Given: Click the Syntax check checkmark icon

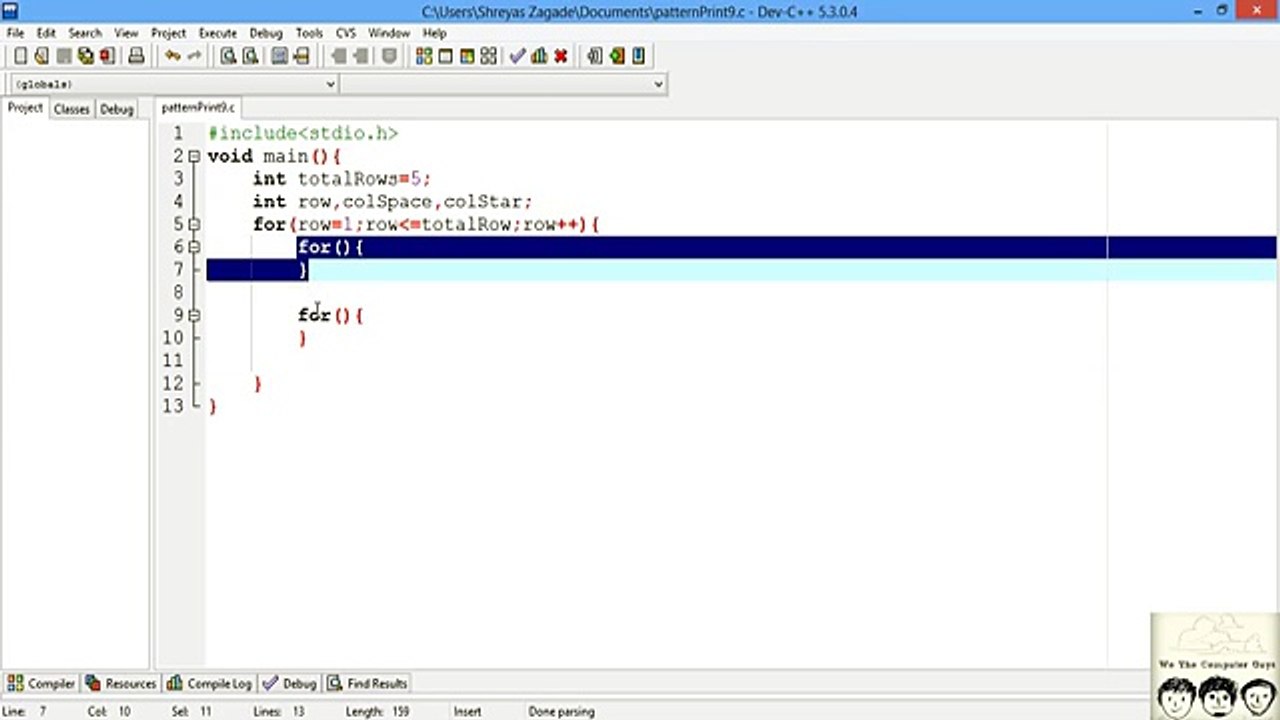Looking at the screenshot, I should [517, 56].
